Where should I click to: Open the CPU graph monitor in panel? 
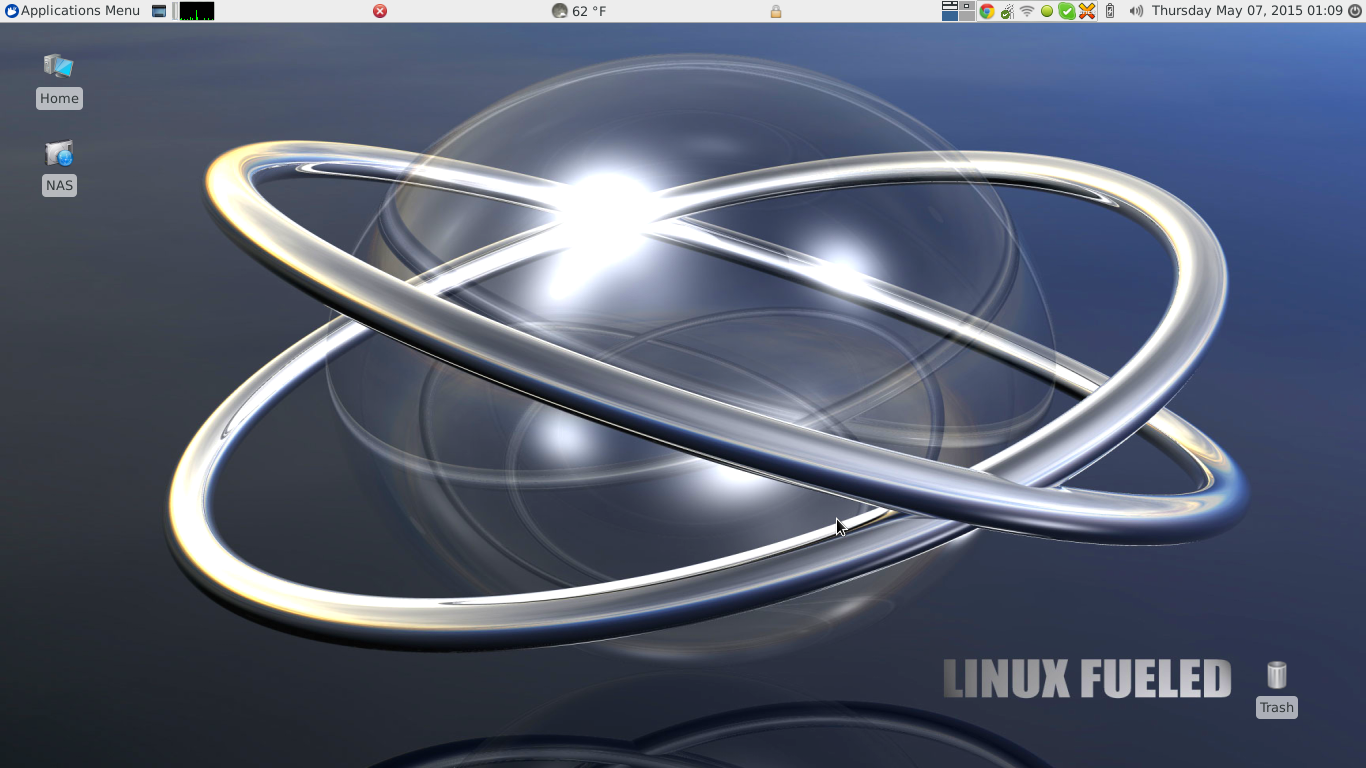coord(197,11)
